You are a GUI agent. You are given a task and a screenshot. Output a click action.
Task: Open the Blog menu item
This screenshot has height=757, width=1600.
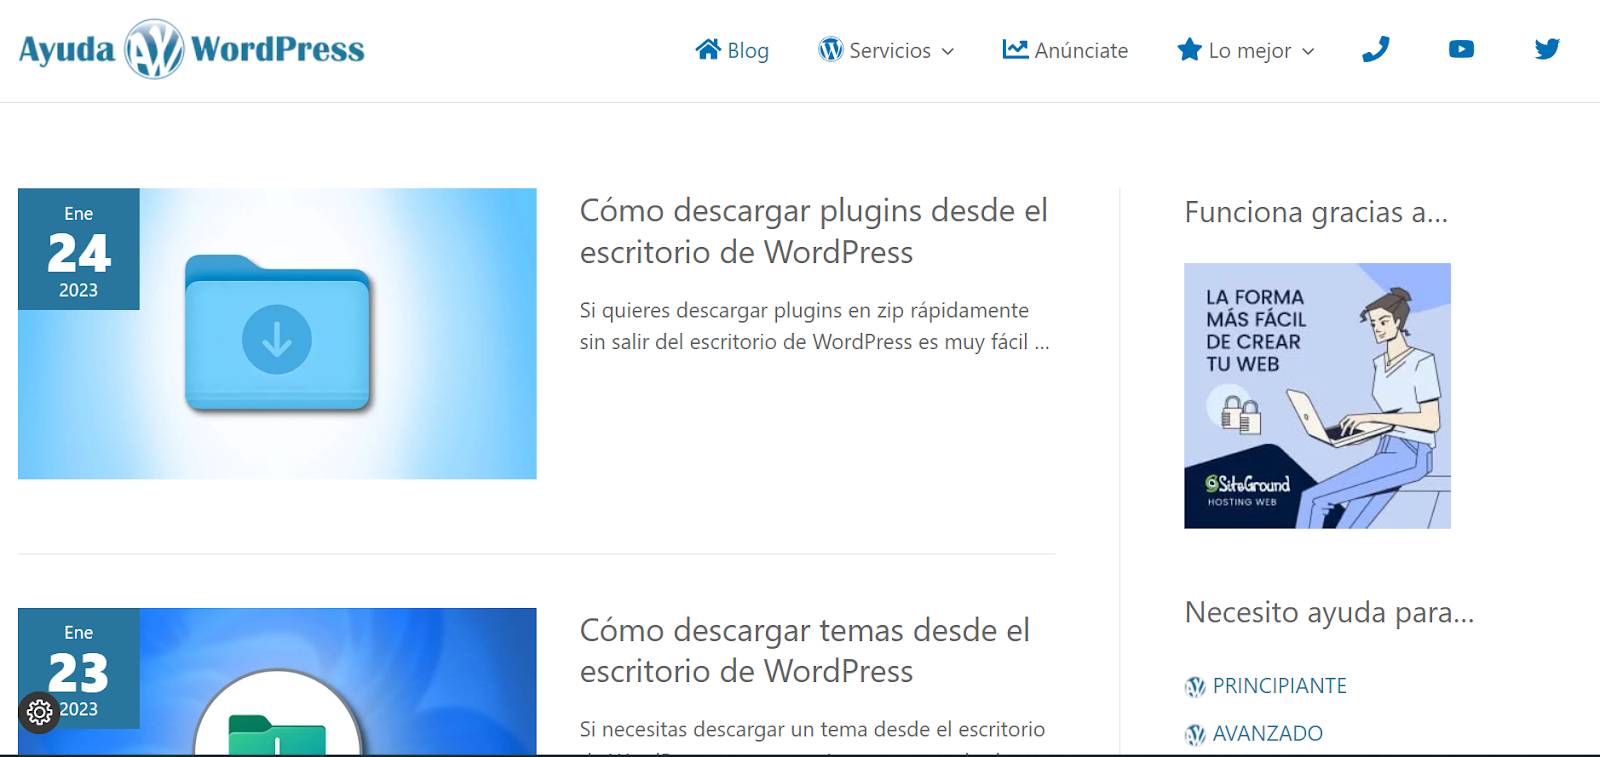click(748, 50)
